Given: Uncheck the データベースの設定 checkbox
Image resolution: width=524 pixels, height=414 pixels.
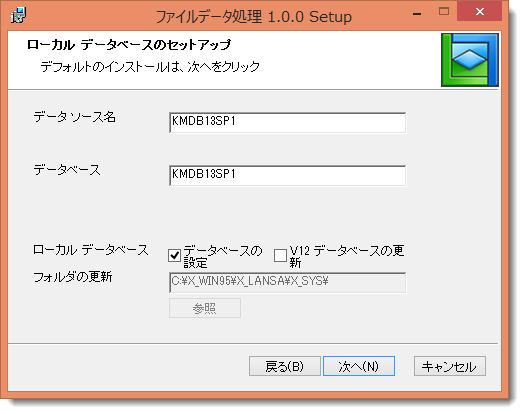Looking at the screenshot, I should click(174, 256).
